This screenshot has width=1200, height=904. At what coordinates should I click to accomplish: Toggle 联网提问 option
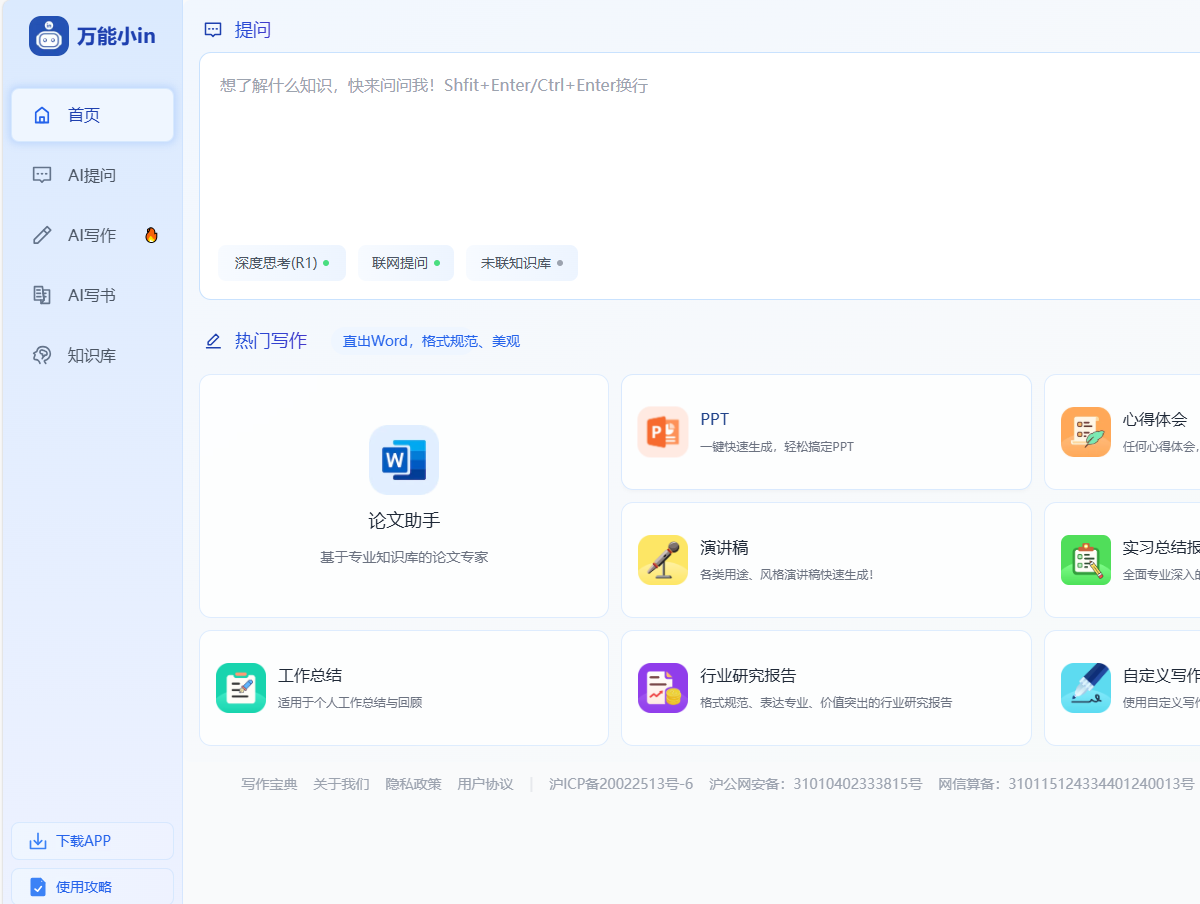click(x=406, y=263)
